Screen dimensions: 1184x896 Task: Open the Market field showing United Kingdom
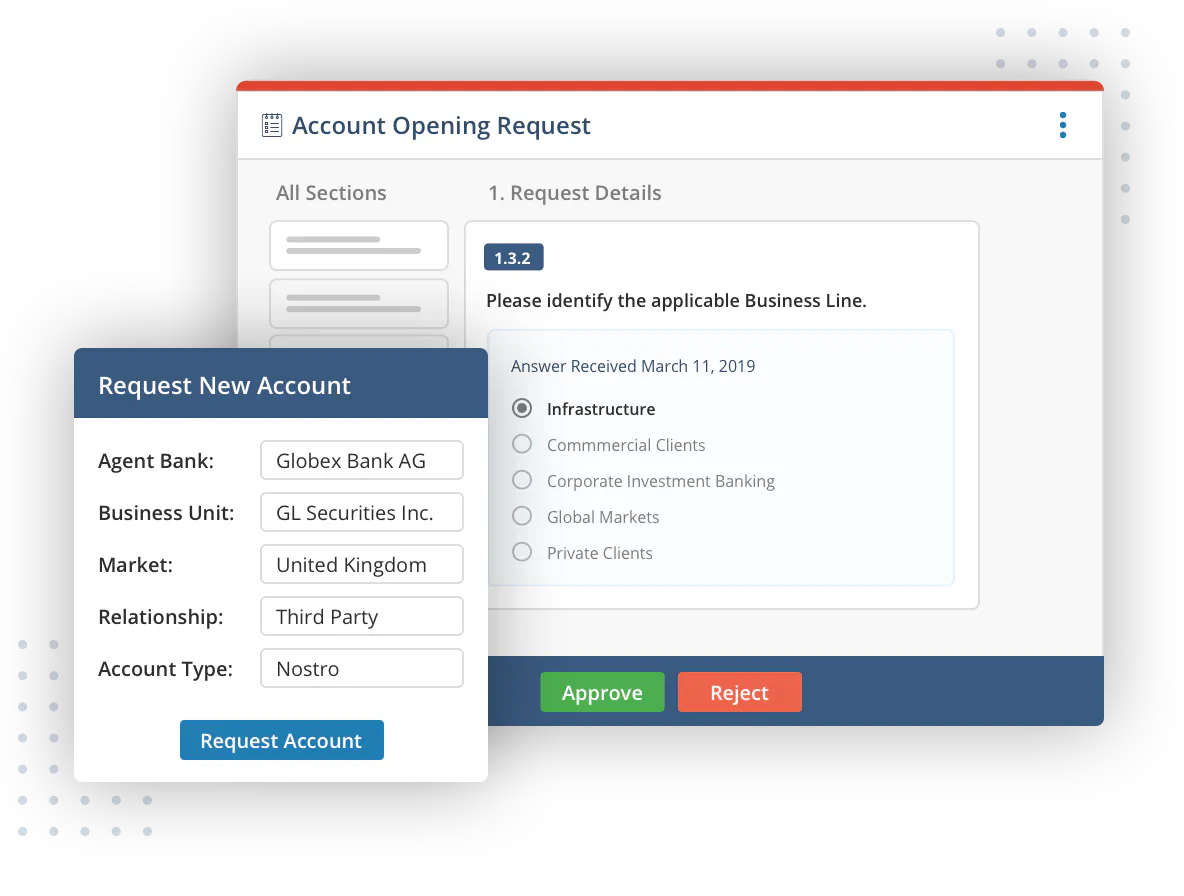pyautogui.click(x=361, y=565)
